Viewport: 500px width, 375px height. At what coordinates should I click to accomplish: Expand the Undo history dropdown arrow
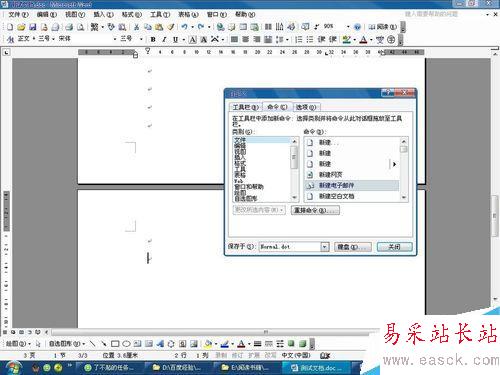(192, 27)
